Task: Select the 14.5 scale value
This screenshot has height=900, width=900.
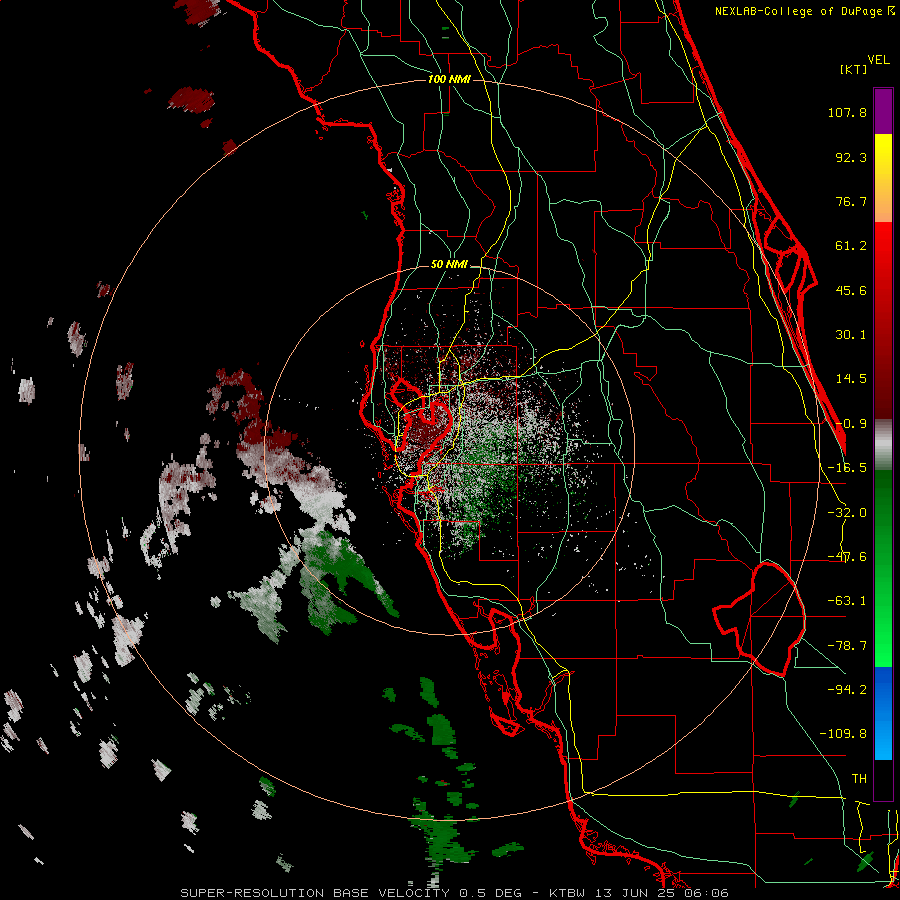Action: (x=851, y=379)
